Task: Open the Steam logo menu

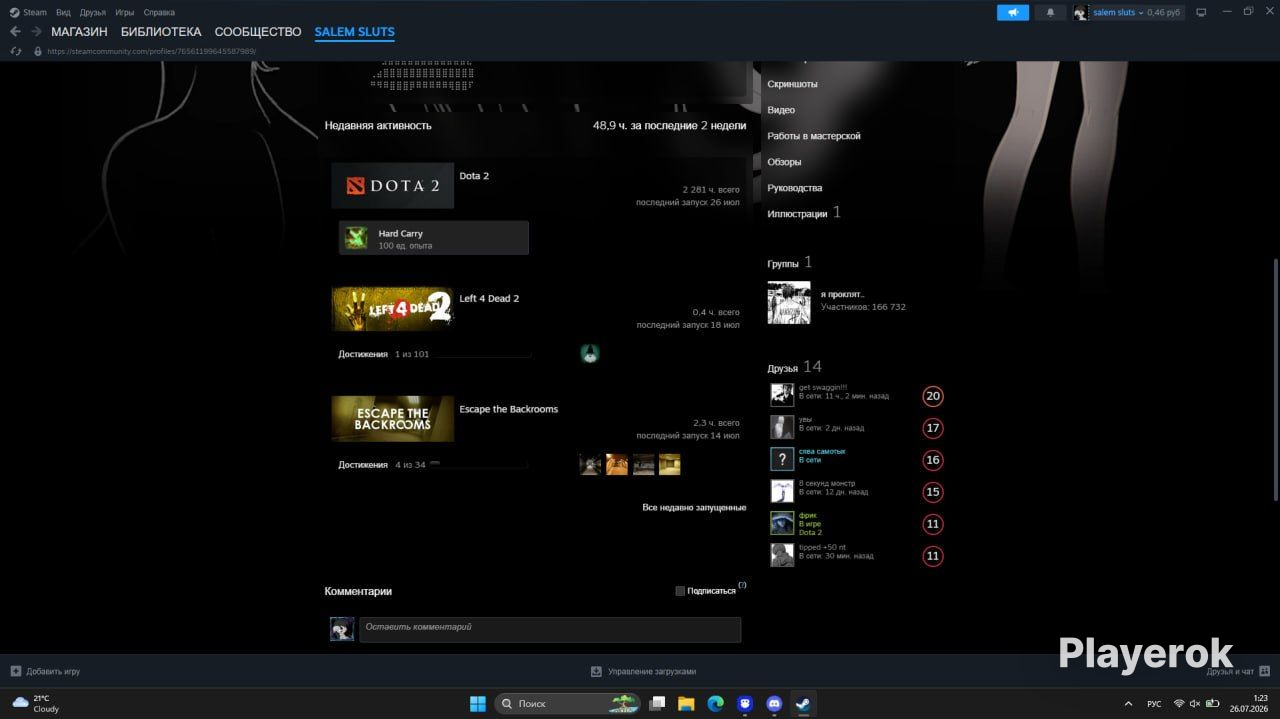Action: pyautogui.click(x=28, y=12)
